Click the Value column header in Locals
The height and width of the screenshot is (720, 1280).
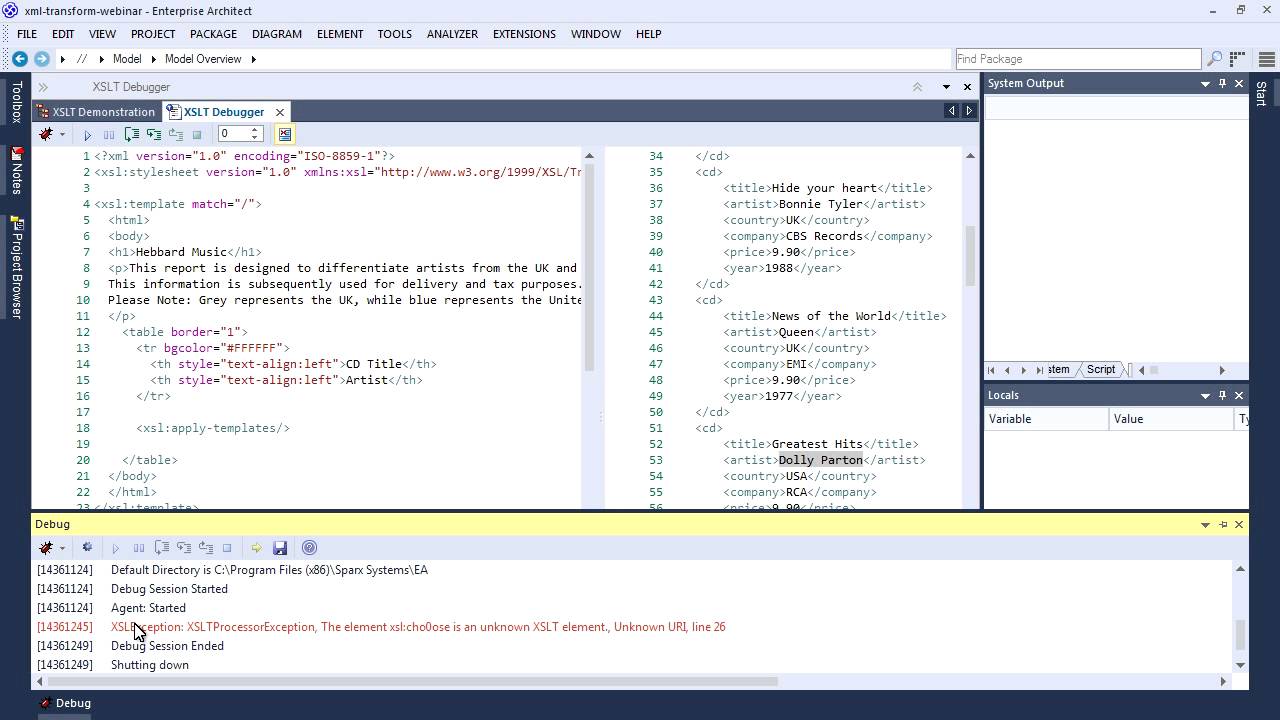coord(1171,419)
